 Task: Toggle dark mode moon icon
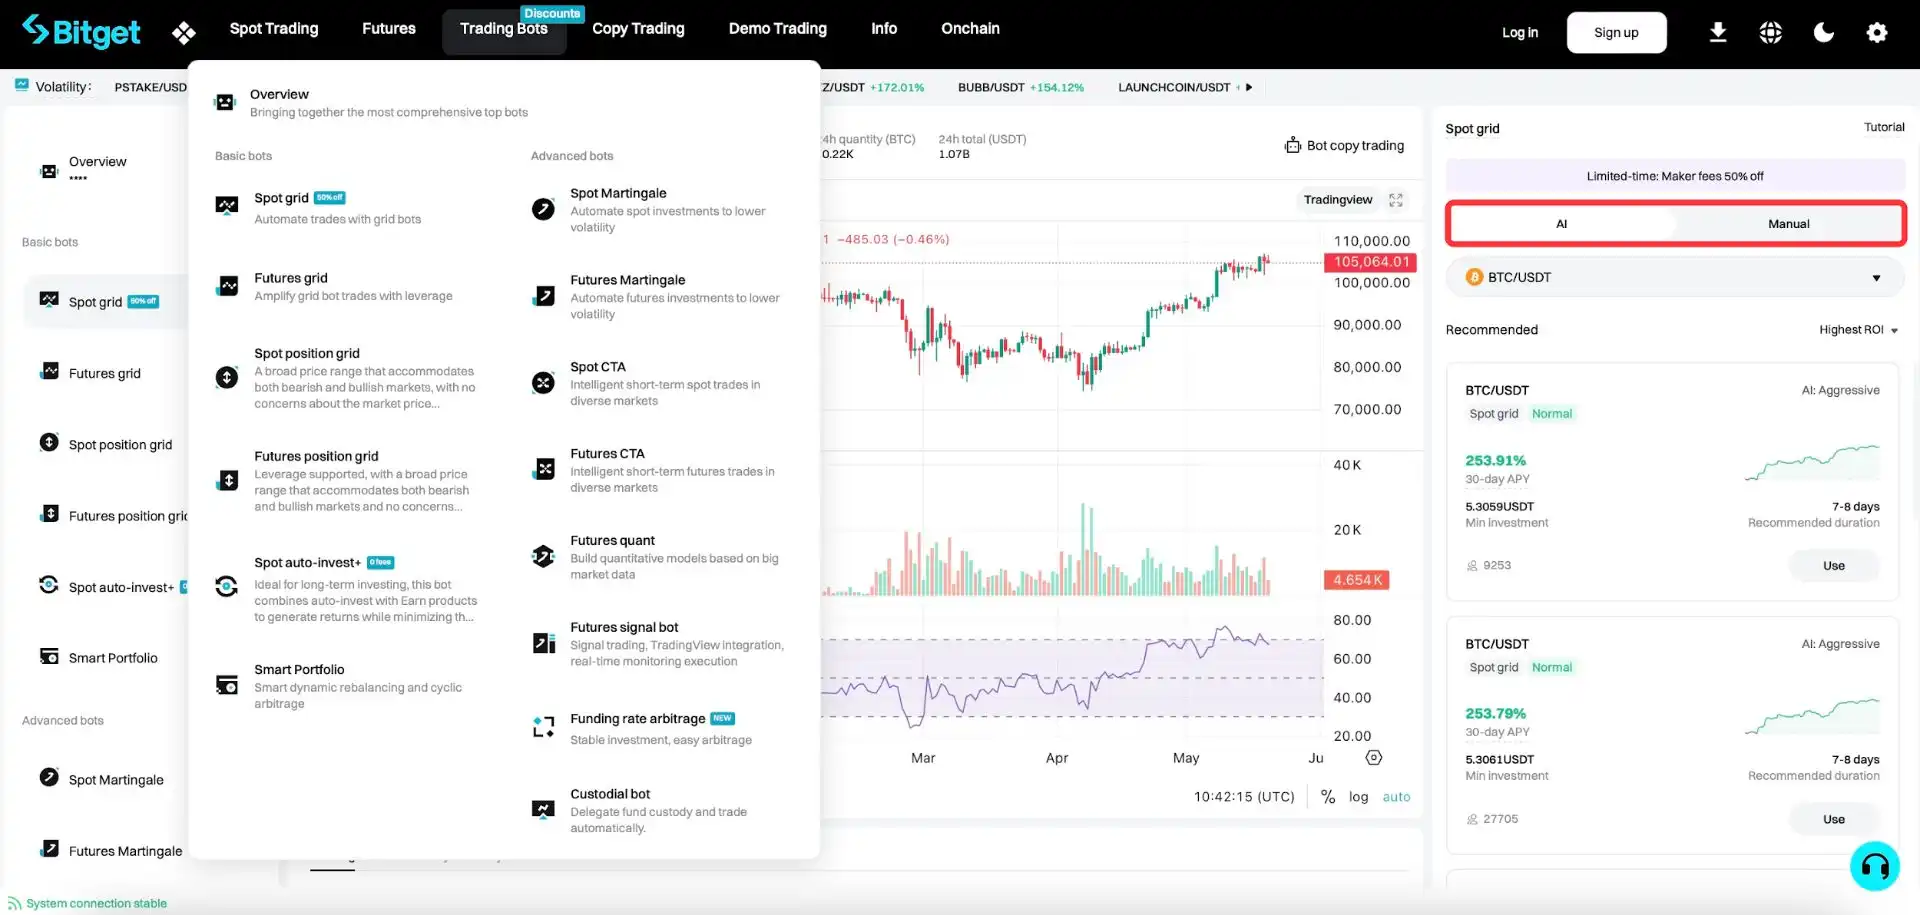click(x=1823, y=33)
